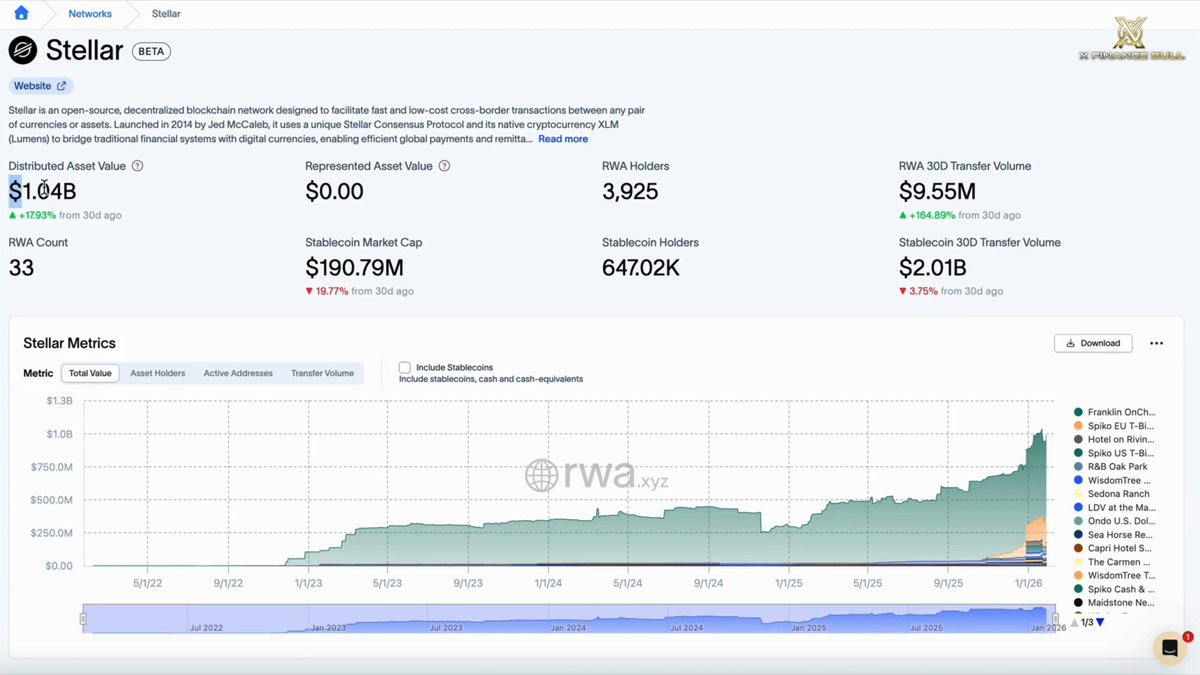Show Distributed Asset Value info tooltip icon
The image size is (1200, 675).
pyautogui.click(x=138, y=166)
